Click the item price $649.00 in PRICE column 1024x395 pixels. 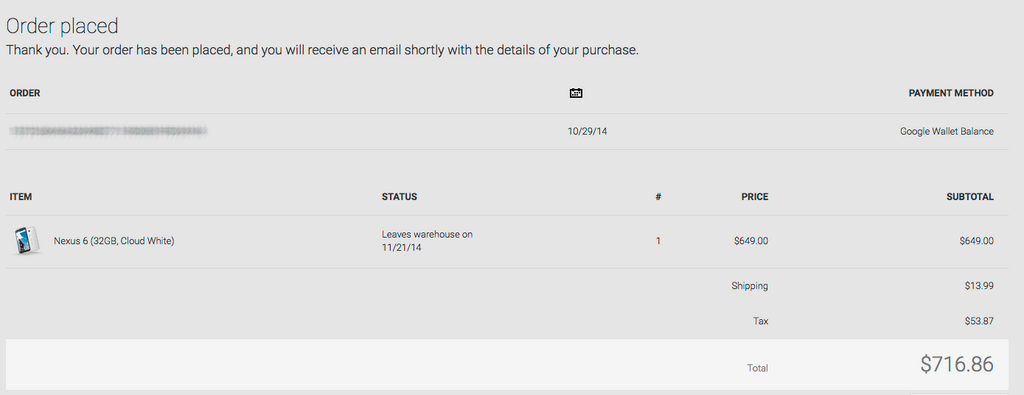tap(751, 241)
